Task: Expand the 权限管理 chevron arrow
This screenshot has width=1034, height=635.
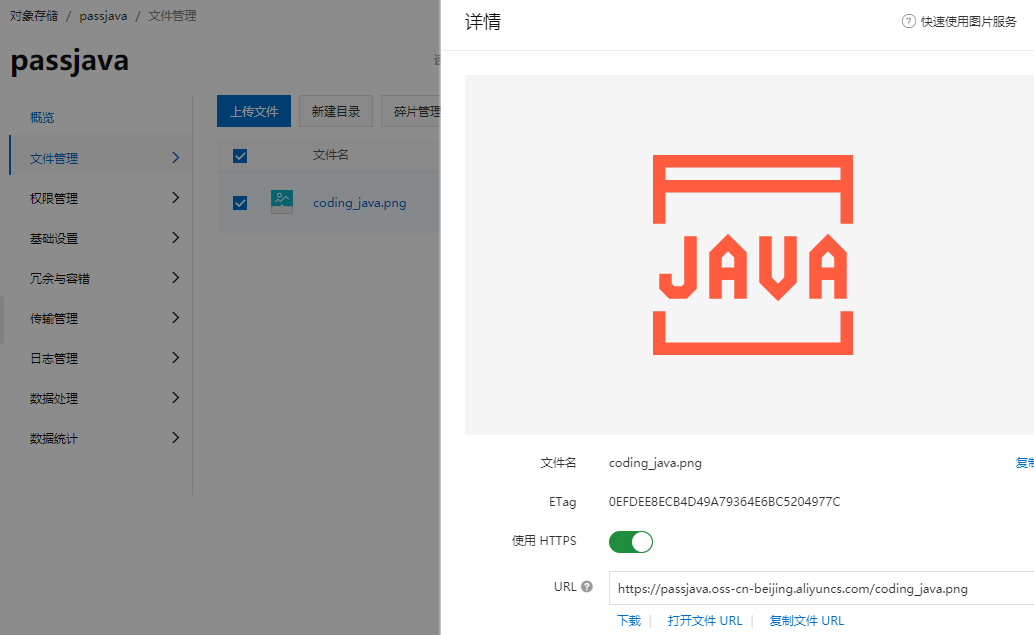Action: (175, 198)
